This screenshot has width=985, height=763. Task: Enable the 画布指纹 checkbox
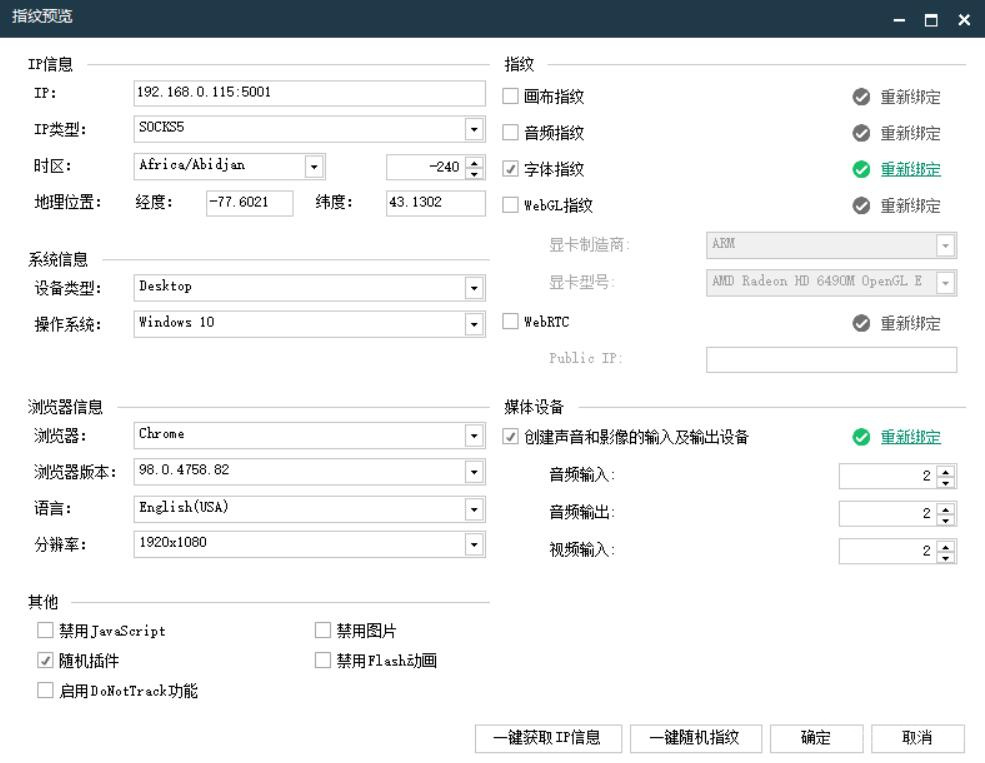coord(510,96)
